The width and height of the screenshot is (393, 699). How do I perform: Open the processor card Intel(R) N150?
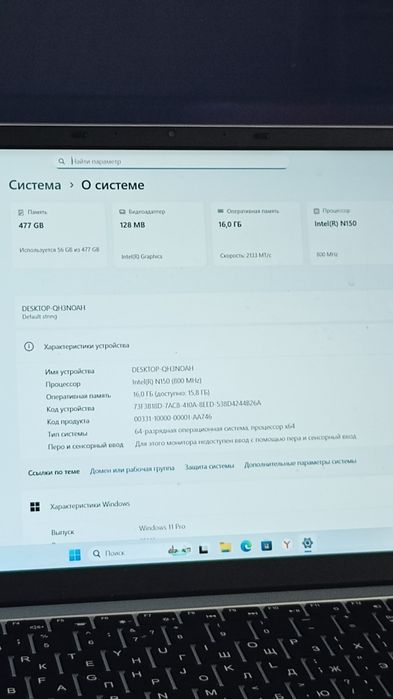pyautogui.click(x=350, y=234)
